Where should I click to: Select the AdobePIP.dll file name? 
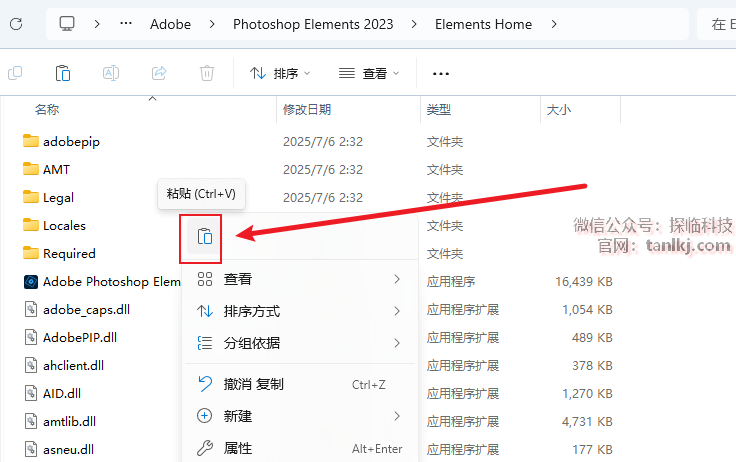click(80, 337)
